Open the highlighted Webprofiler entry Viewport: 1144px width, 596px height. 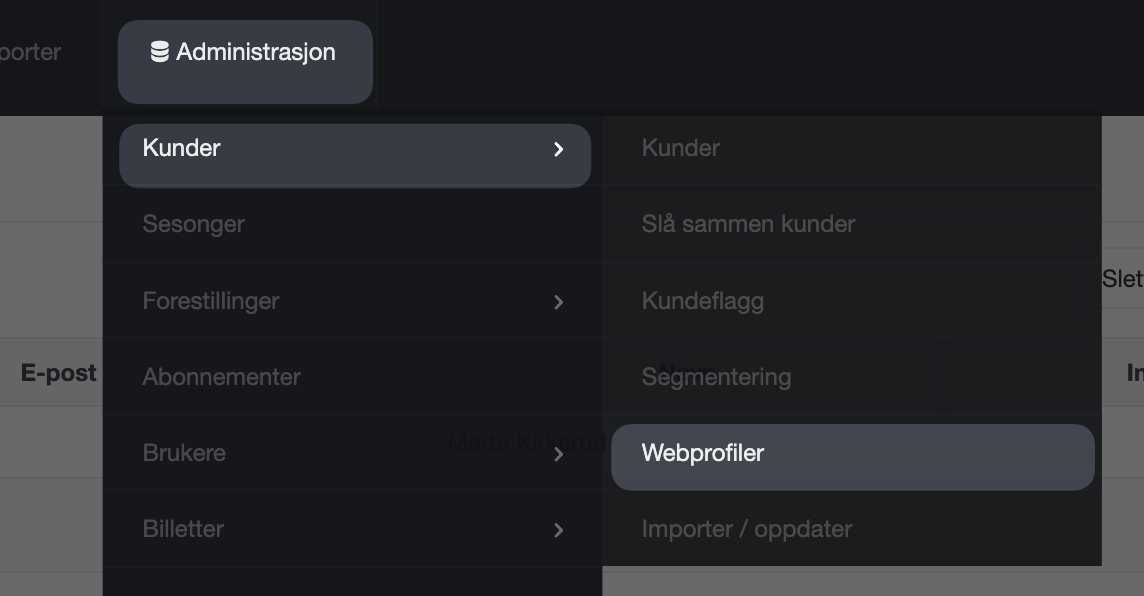852,457
